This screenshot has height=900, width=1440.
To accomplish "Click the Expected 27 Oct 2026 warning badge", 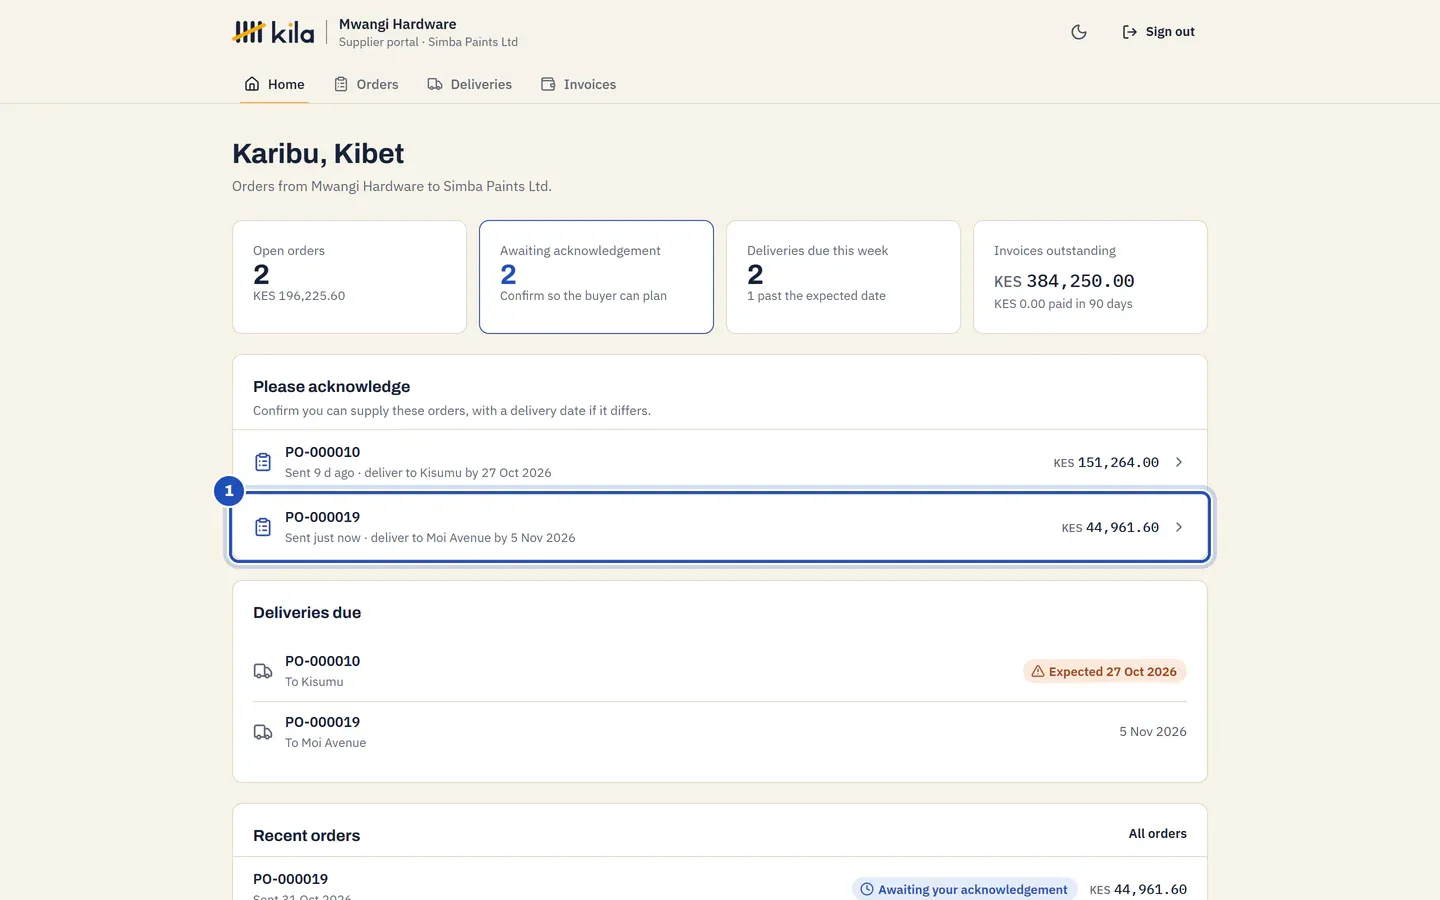I will [x=1105, y=671].
